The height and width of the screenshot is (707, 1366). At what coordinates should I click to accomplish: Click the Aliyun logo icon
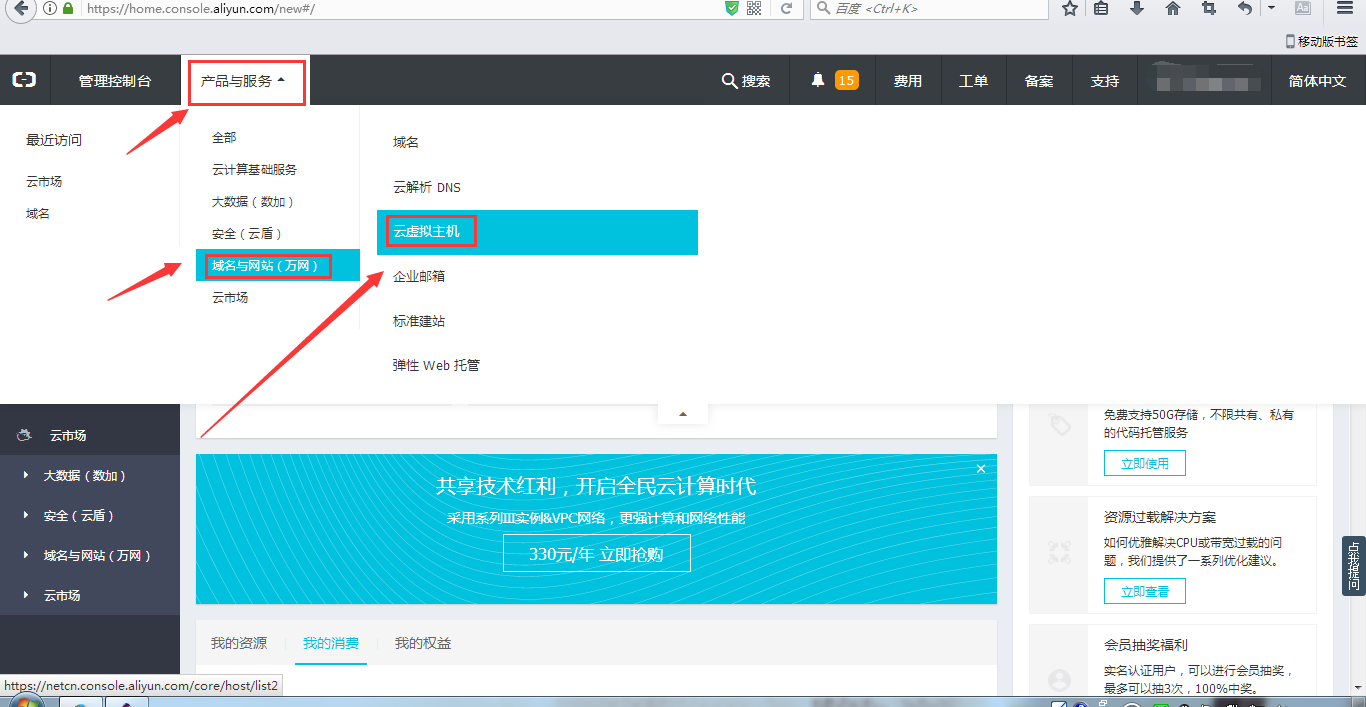(24, 80)
